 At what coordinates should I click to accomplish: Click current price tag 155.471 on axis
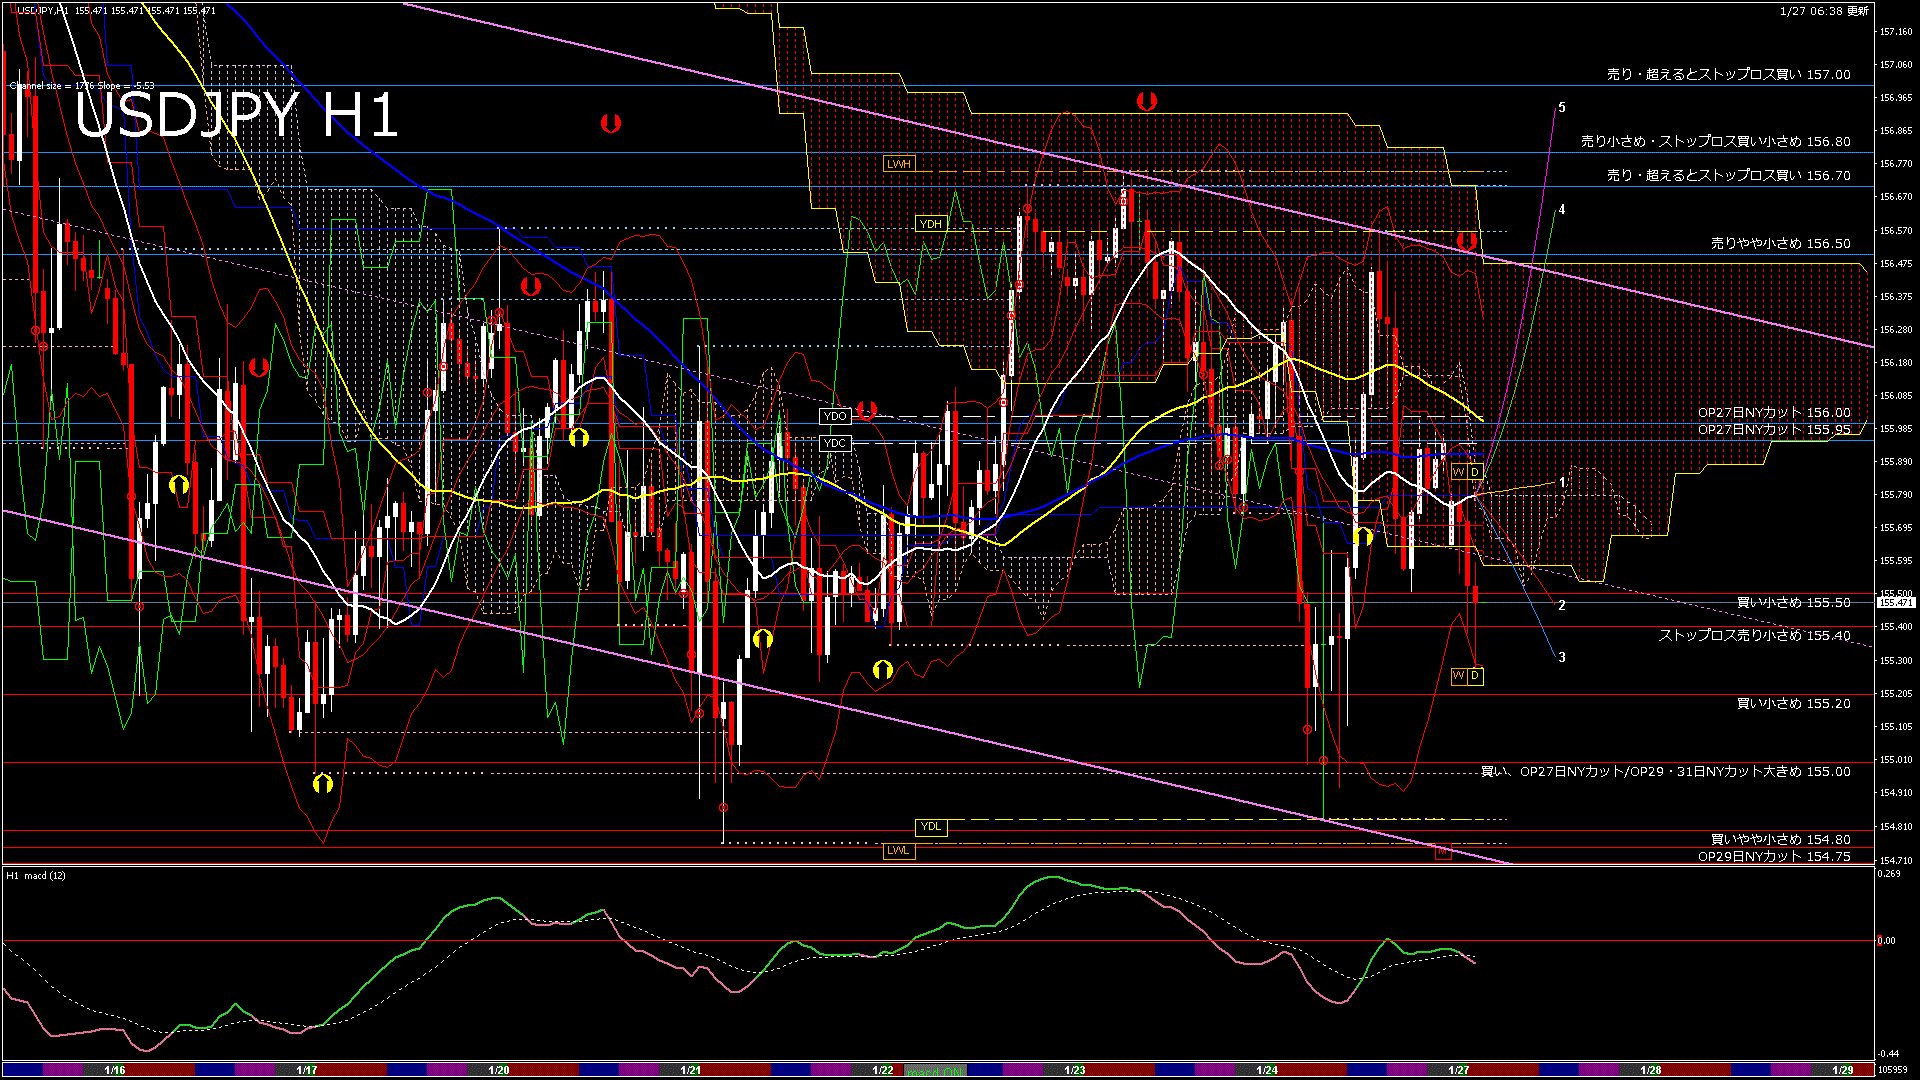point(1896,603)
